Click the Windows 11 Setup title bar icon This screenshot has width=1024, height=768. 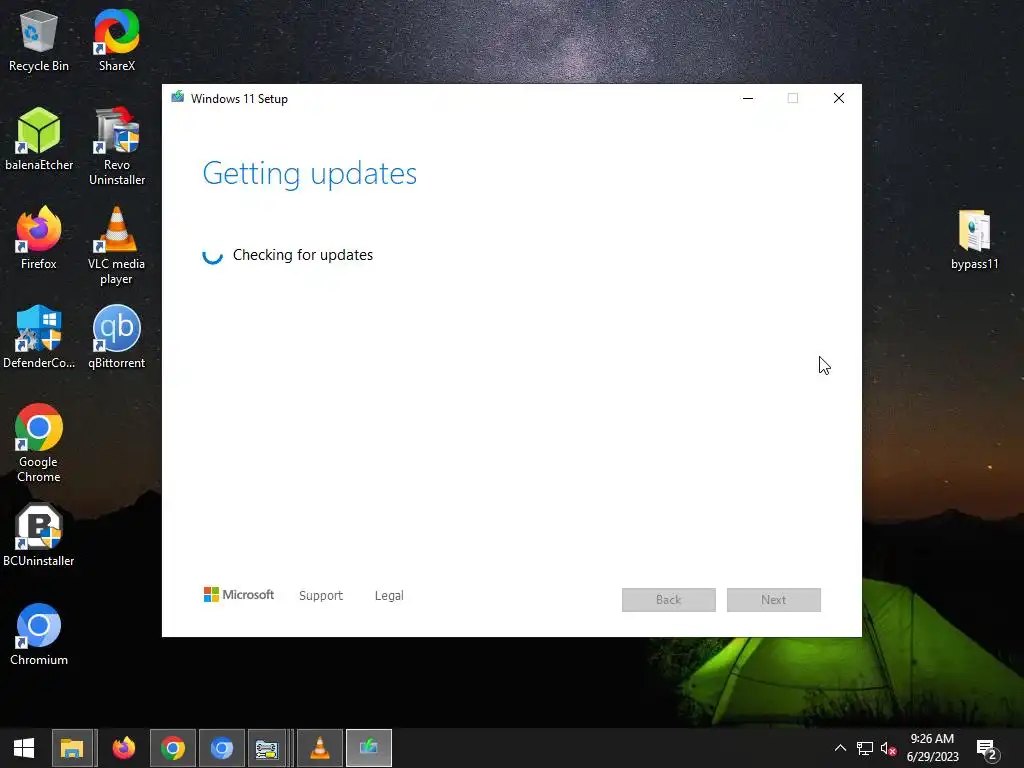(178, 98)
